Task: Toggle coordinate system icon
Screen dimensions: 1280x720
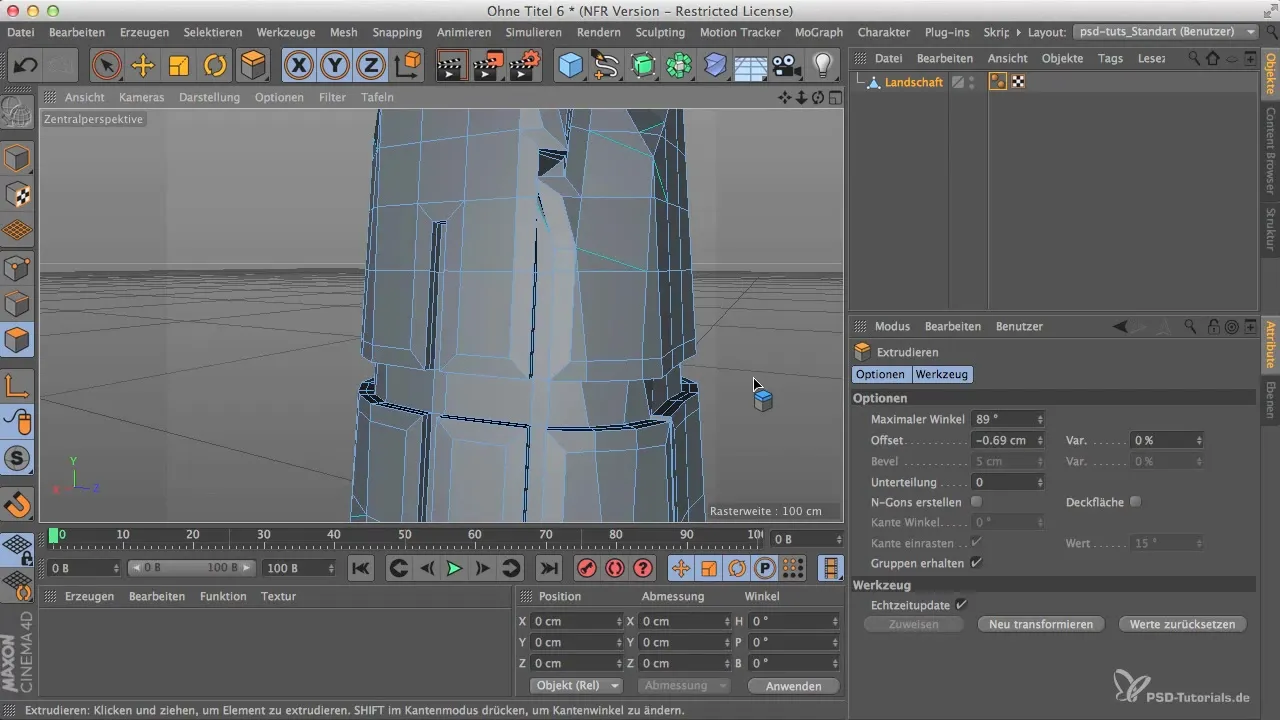Action: (408, 66)
